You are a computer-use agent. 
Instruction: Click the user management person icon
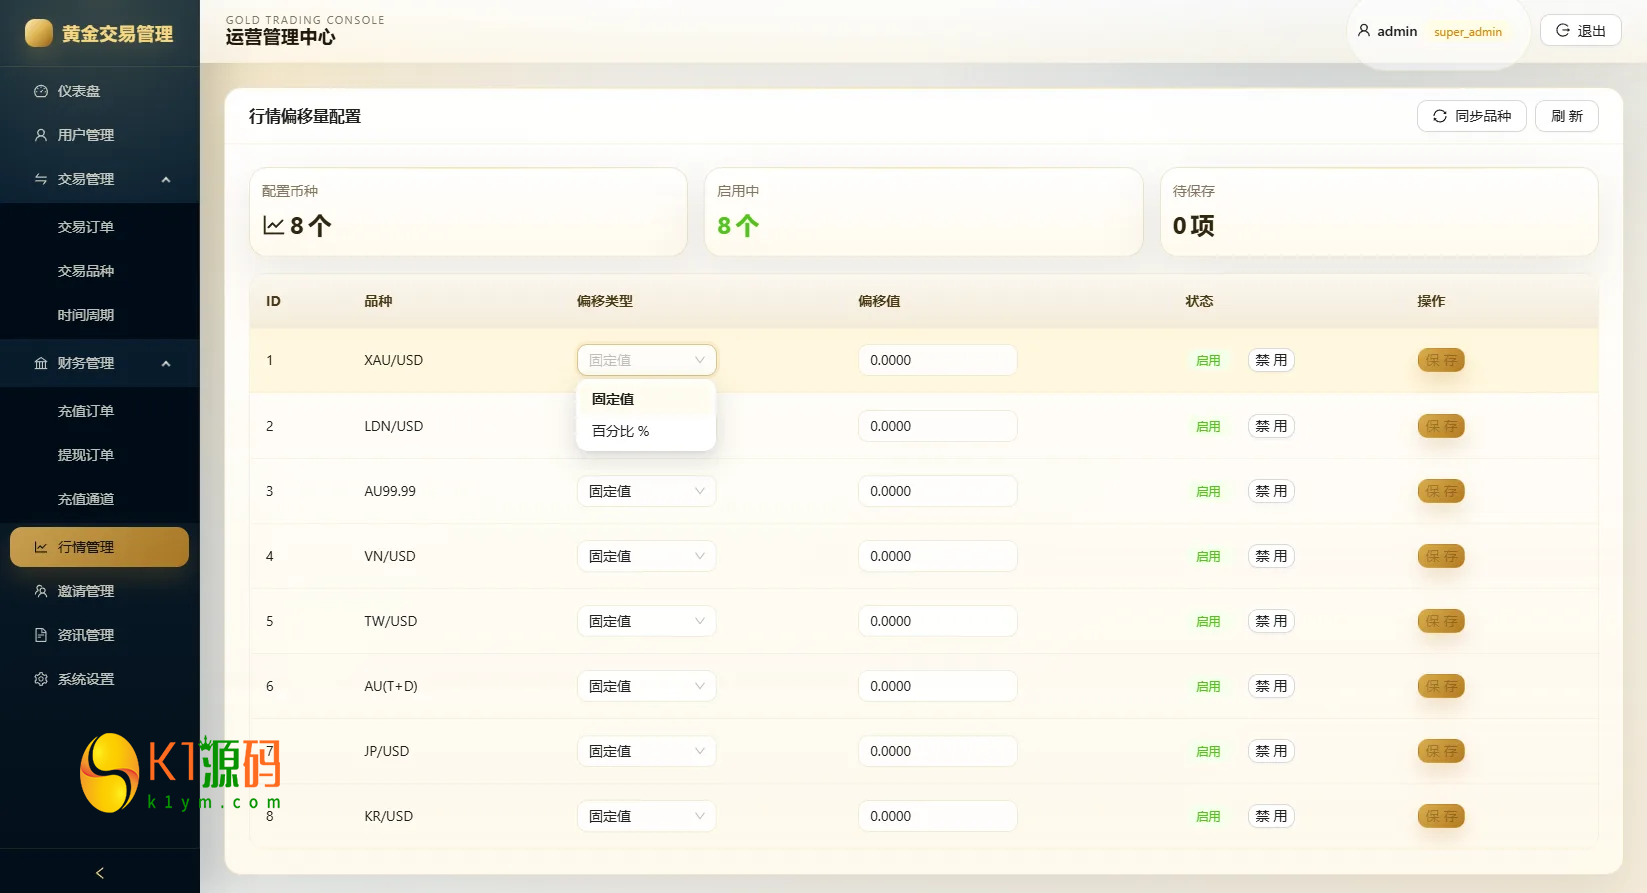coord(41,135)
